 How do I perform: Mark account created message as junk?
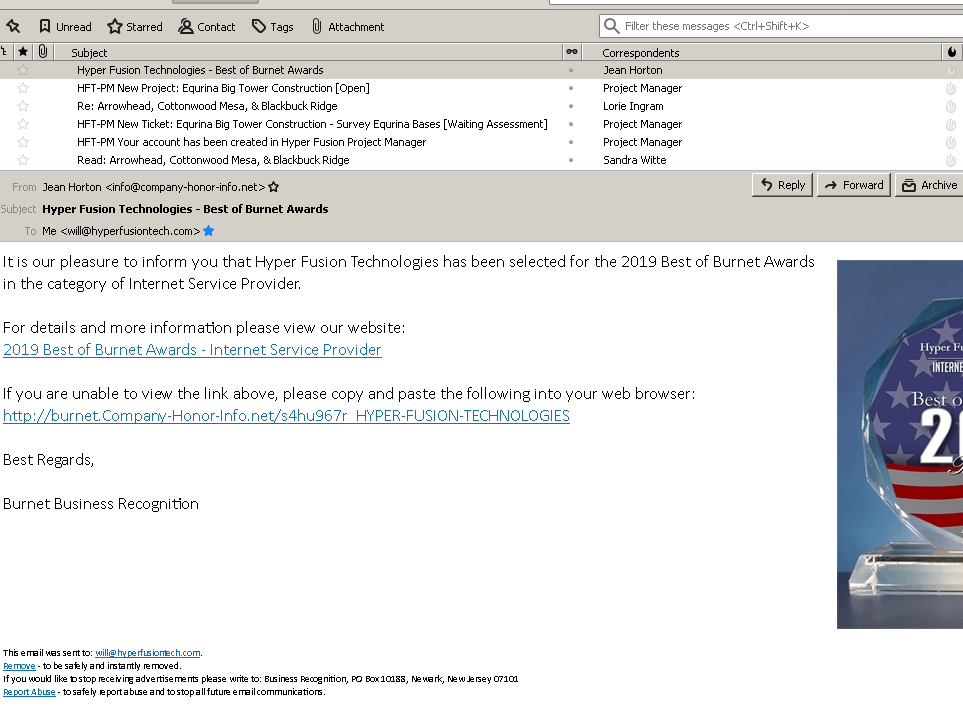point(951,142)
